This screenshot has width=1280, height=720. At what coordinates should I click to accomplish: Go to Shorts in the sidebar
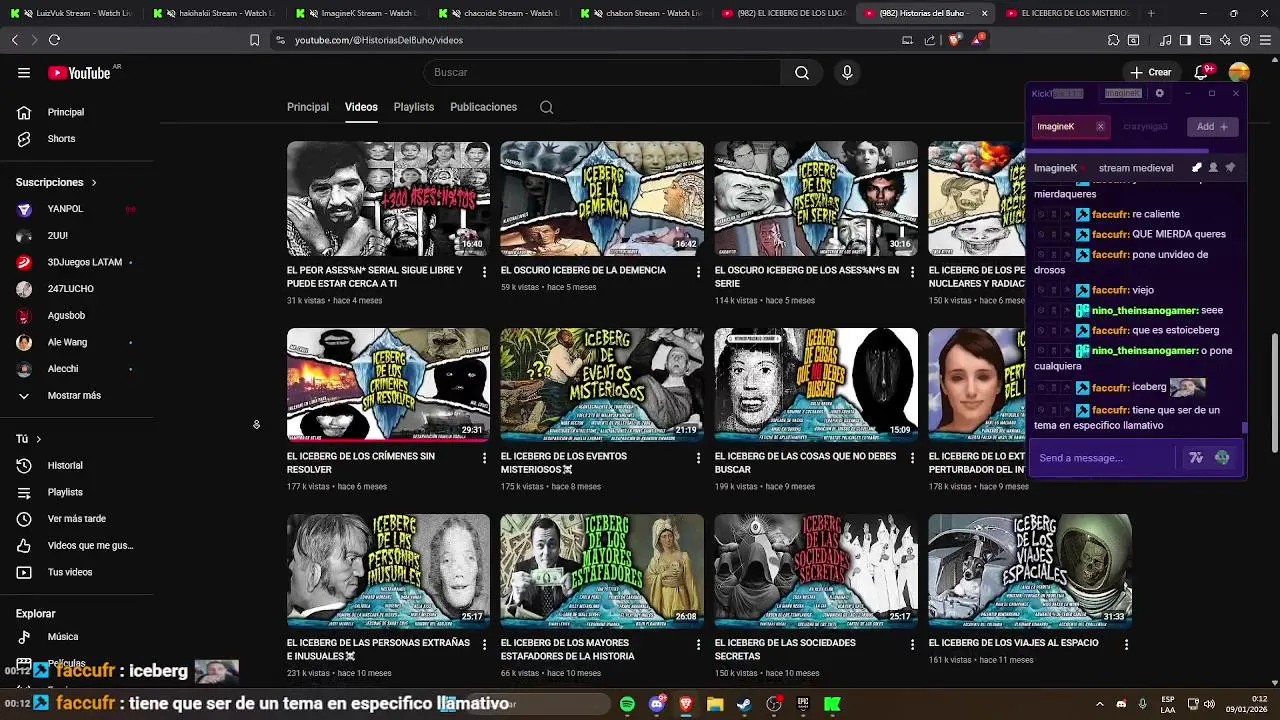pyautogui.click(x=61, y=138)
